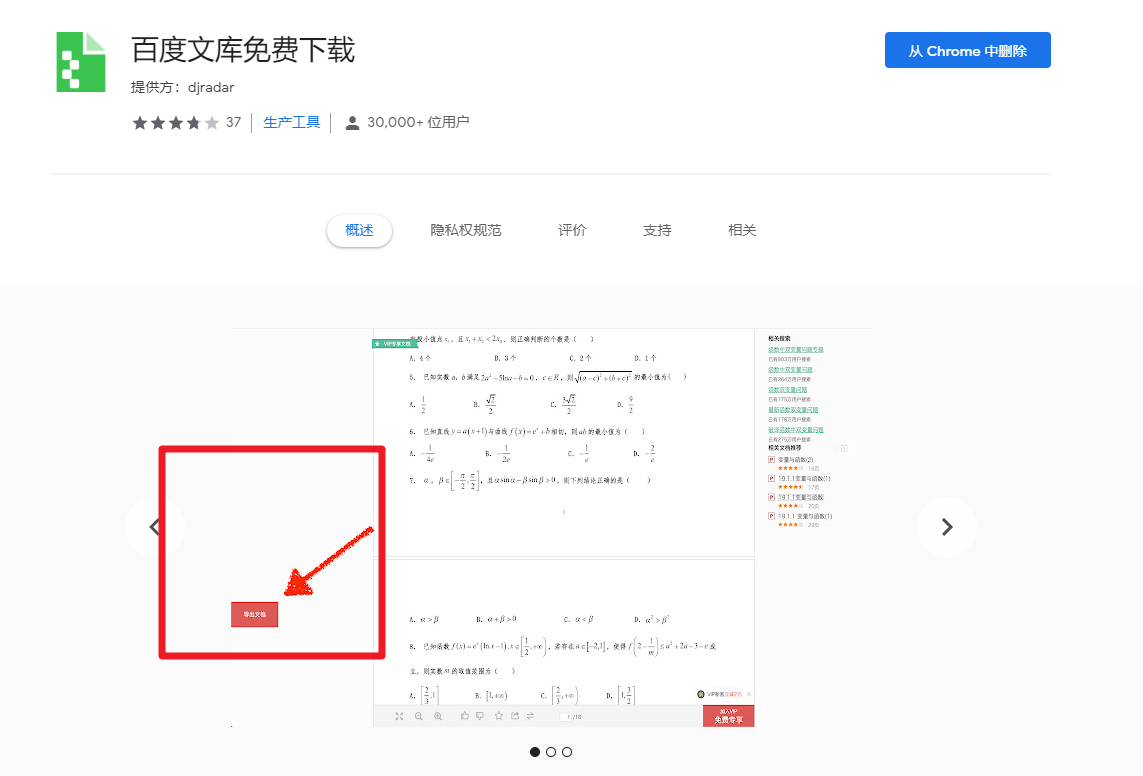Screen dimensions: 1143x776
Task: Select the first carousel dot
Action: 535,752
